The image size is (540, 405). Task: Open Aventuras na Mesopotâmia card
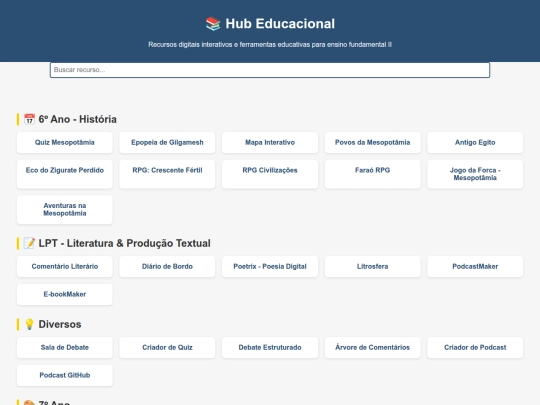coord(65,209)
